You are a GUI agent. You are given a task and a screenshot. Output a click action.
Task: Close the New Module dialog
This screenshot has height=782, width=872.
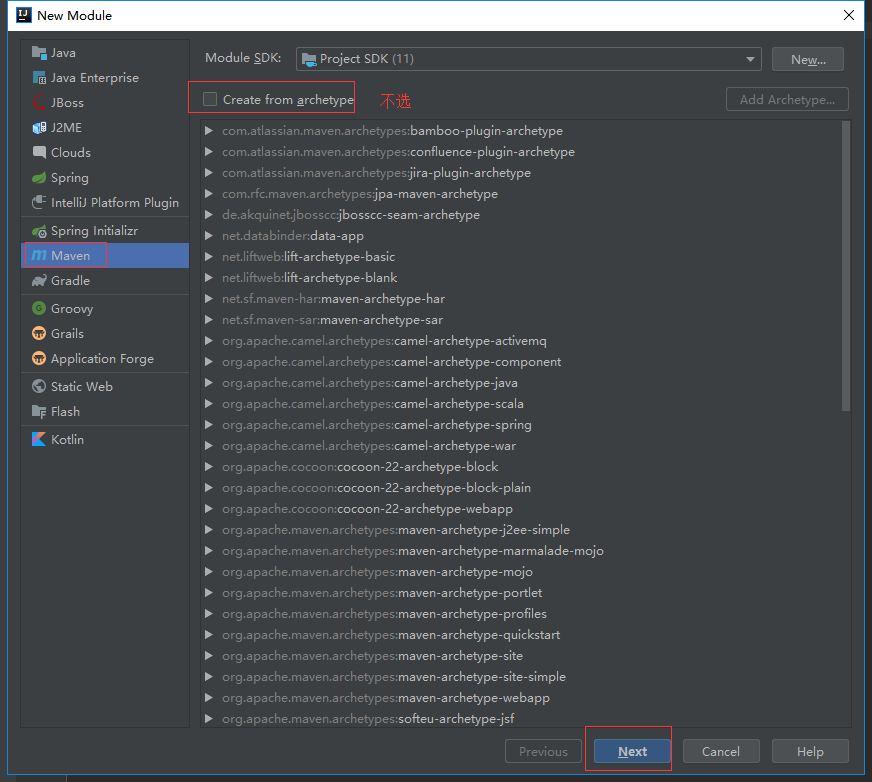849,15
